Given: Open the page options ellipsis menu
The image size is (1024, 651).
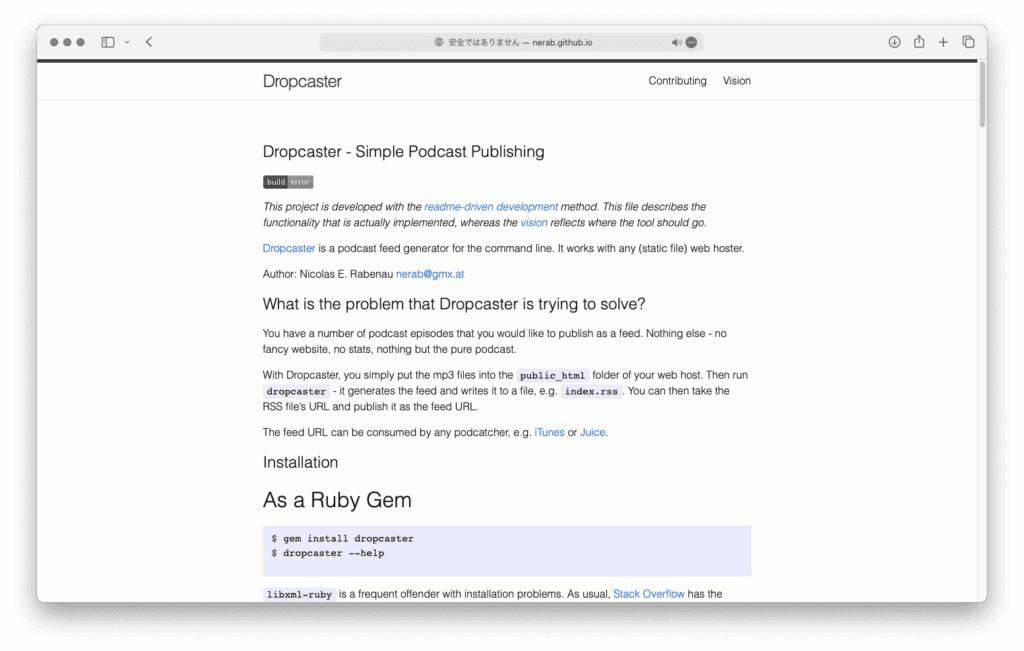Looking at the screenshot, I should point(691,42).
